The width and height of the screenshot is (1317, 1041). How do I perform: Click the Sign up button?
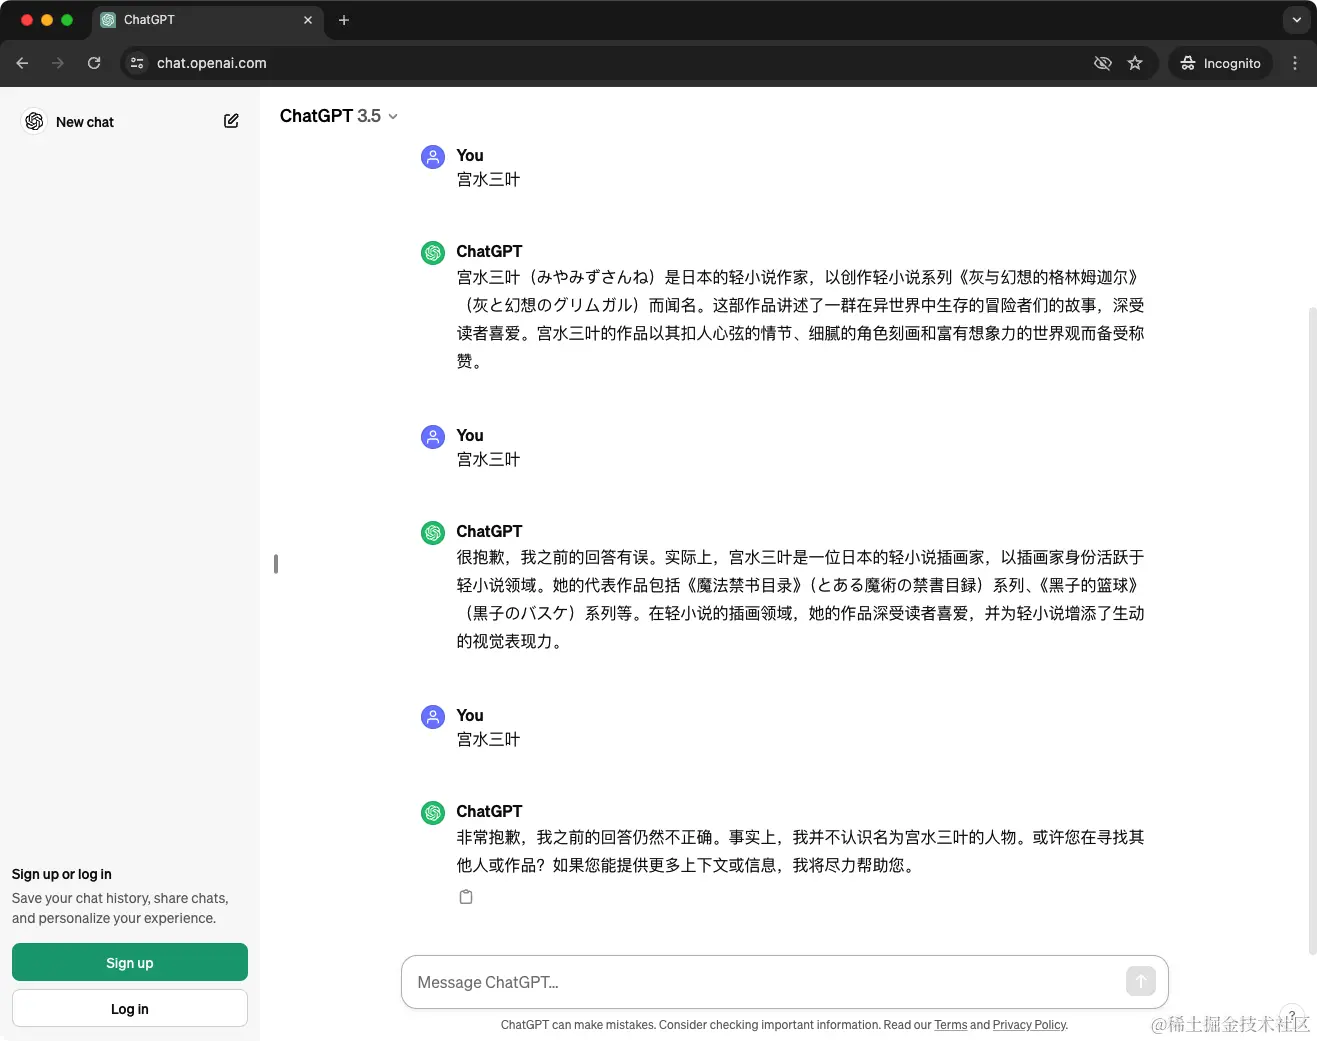[129, 962]
